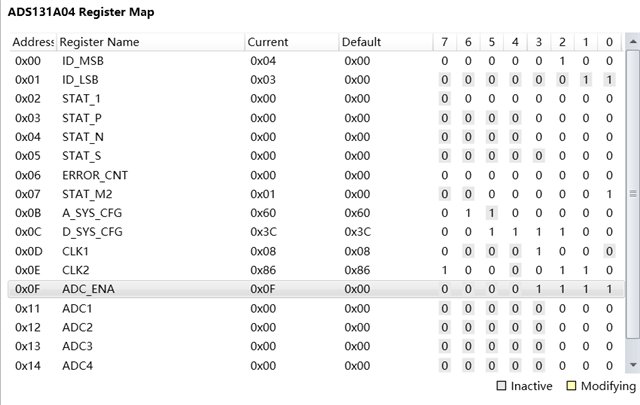This screenshot has width=640, height=405.
Task: Click the scrollbar down arrow
Action: 632,365
